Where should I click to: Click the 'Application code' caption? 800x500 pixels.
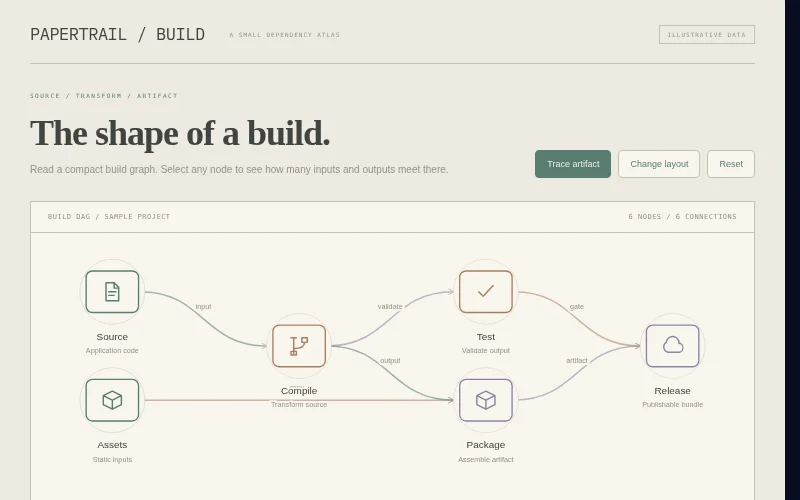(112, 351)
